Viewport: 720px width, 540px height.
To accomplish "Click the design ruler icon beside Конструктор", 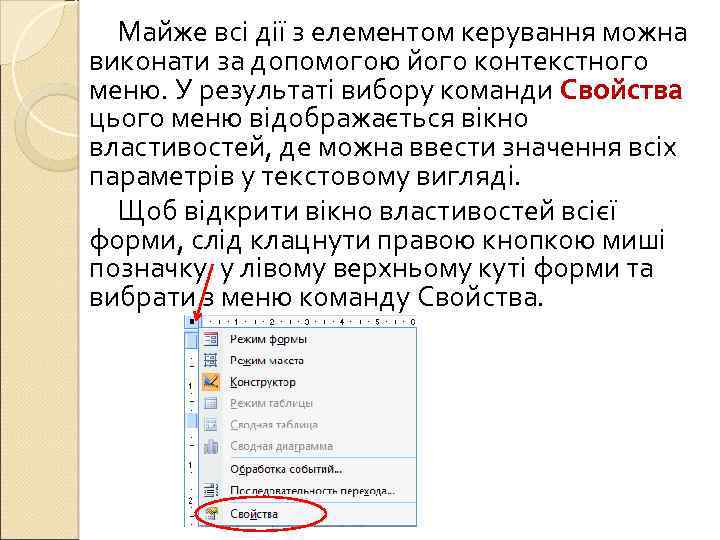I will [211, 382].
